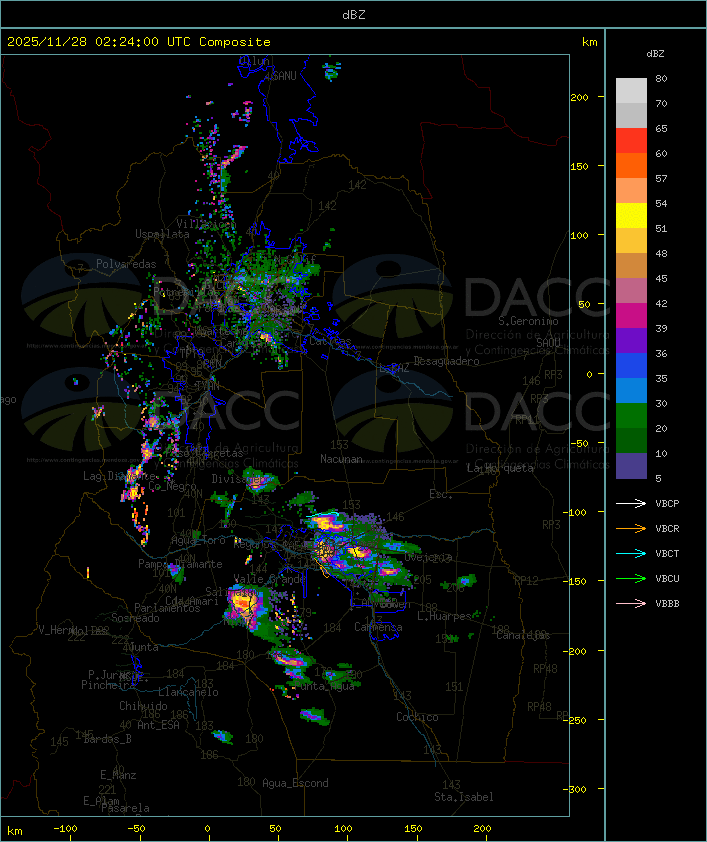The image size is (707, 842).
Task: Click the Carmensa place label
Action: pos(378,627)
